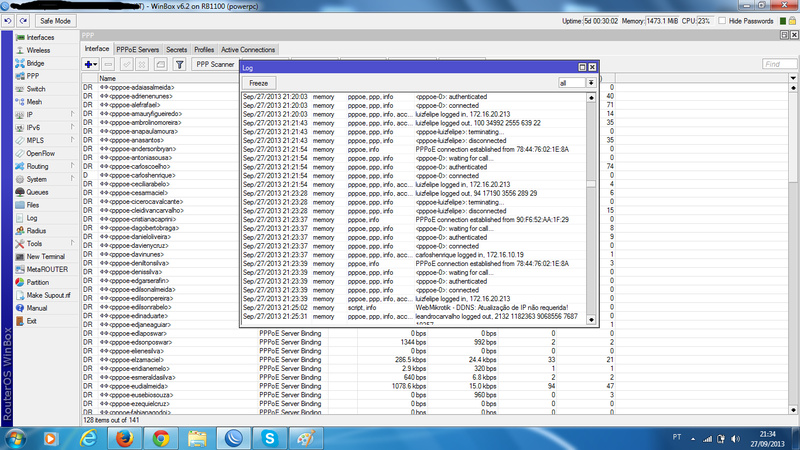Image resolution: width=800 pixels, height=450 pixels.
Task: Open the MetaROUTER sidebar item
Action: 47,269
